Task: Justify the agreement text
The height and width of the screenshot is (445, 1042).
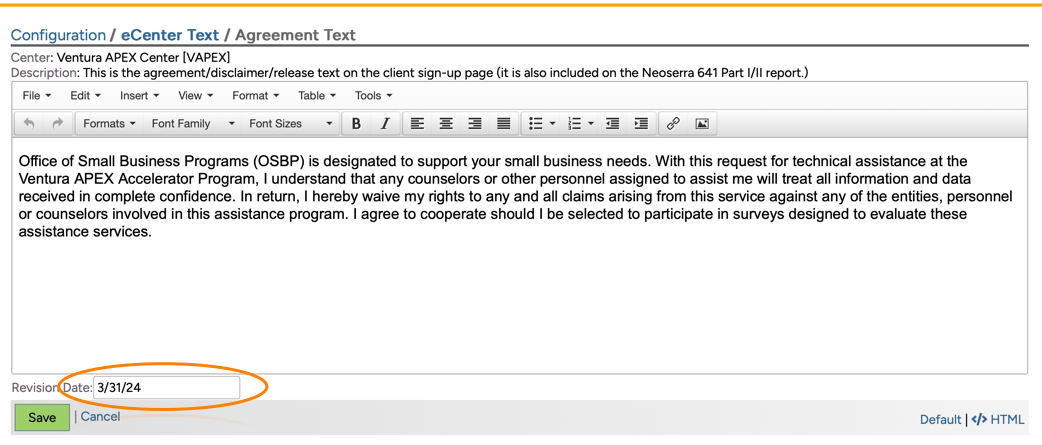Action: click(x=504, y=124)
